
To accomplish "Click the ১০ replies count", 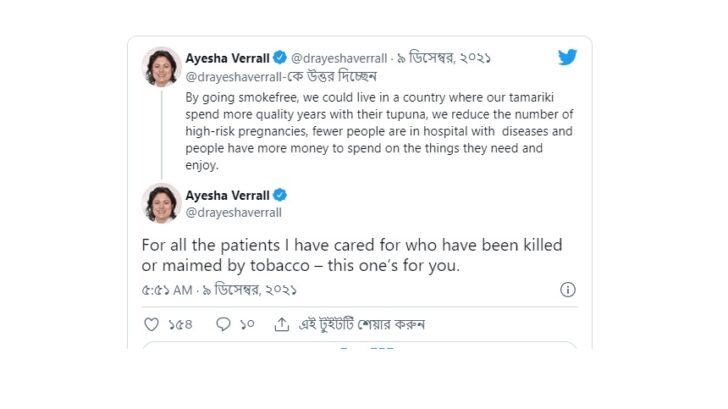I will pyautogui.click(x=247, y=325).
